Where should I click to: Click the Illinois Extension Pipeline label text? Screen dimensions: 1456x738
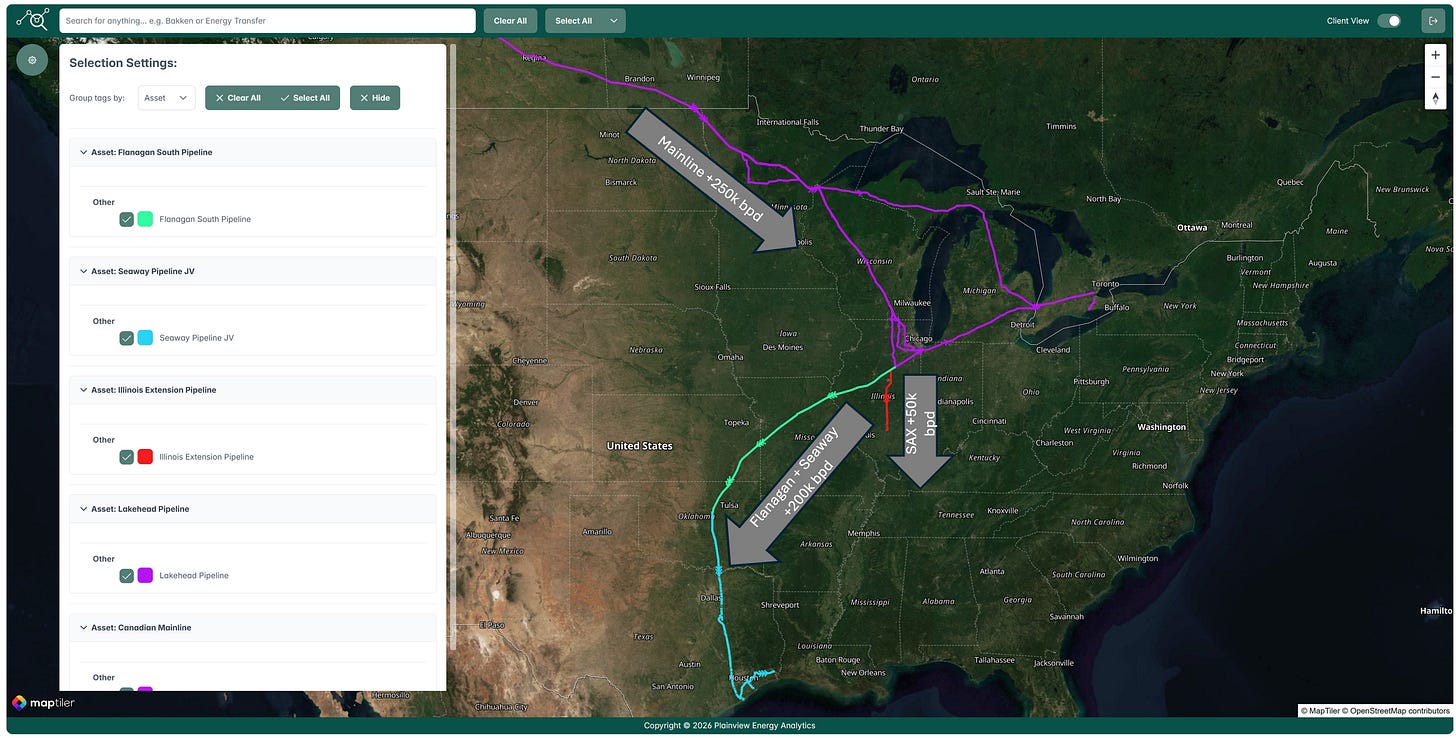pos(207,457)
